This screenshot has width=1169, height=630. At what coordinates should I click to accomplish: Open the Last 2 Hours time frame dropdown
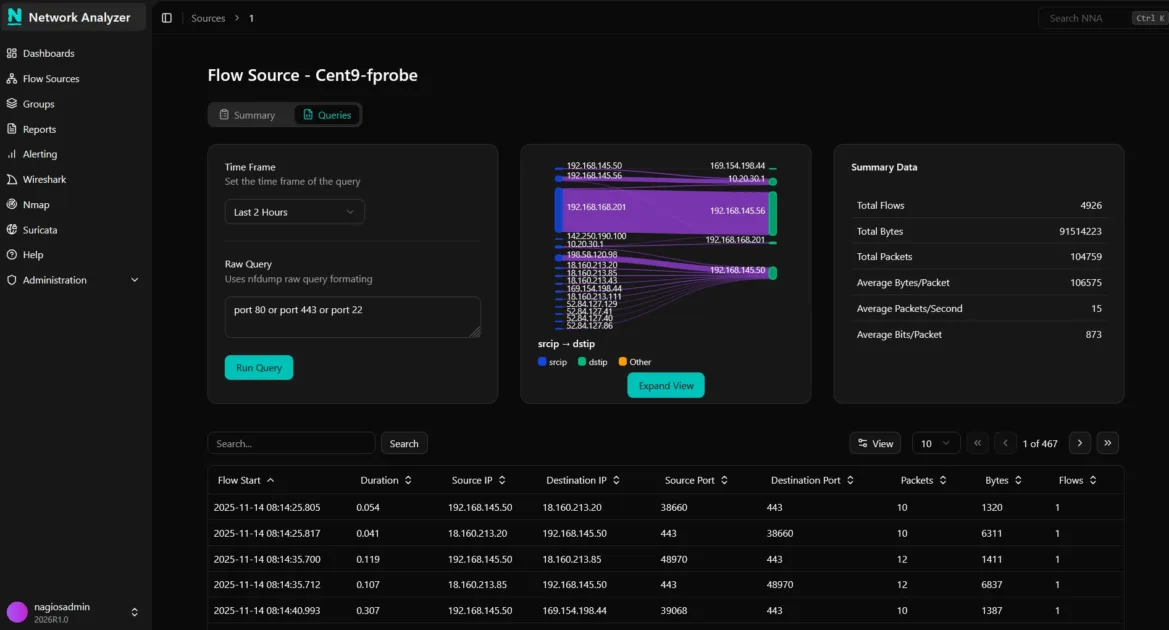point(294,212)
